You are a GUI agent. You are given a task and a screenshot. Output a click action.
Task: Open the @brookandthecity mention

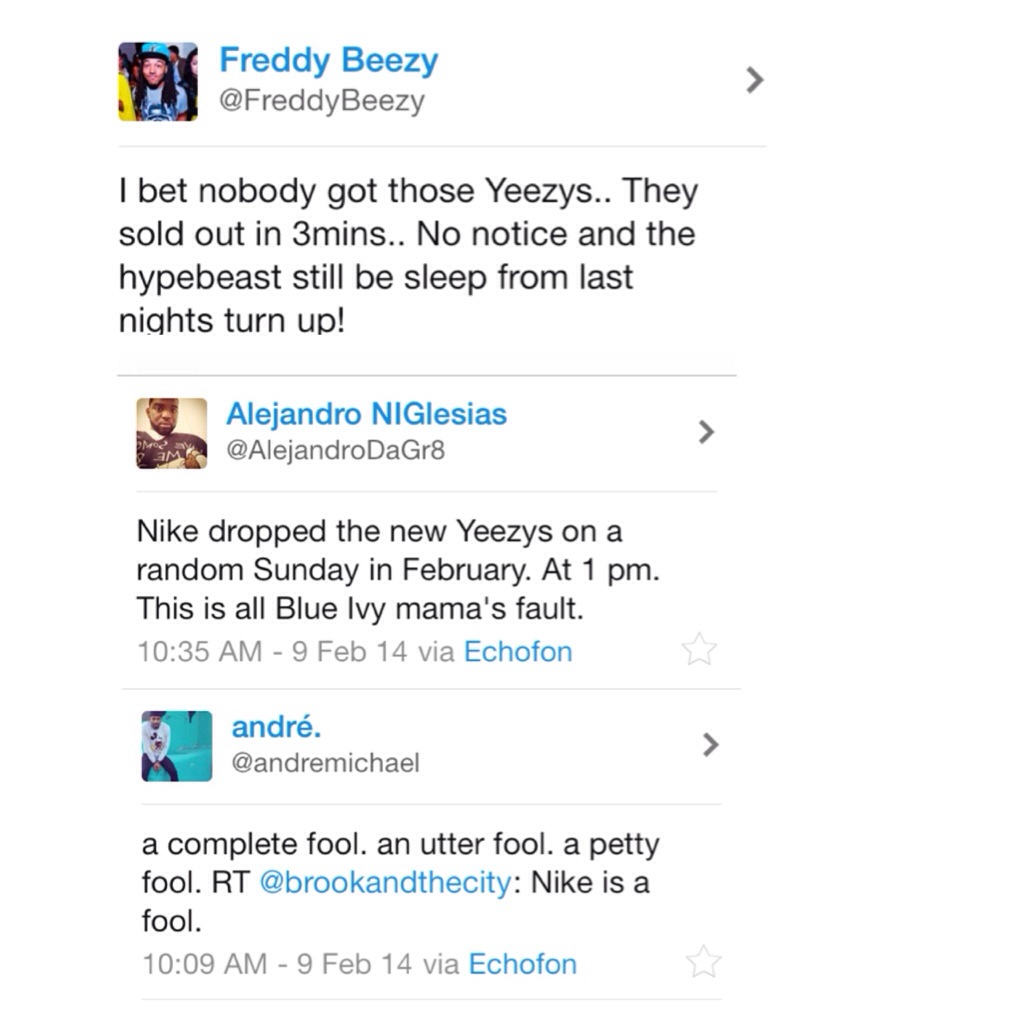(385, 884)
